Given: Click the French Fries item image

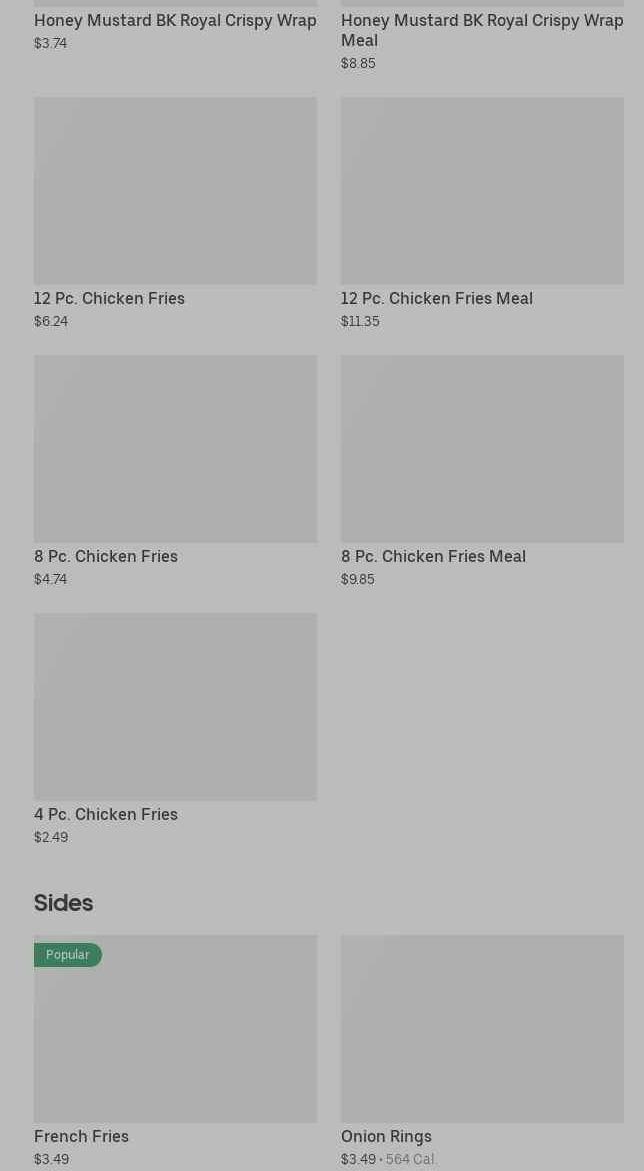Looking at the screenshot, I should click(175, 1040).
